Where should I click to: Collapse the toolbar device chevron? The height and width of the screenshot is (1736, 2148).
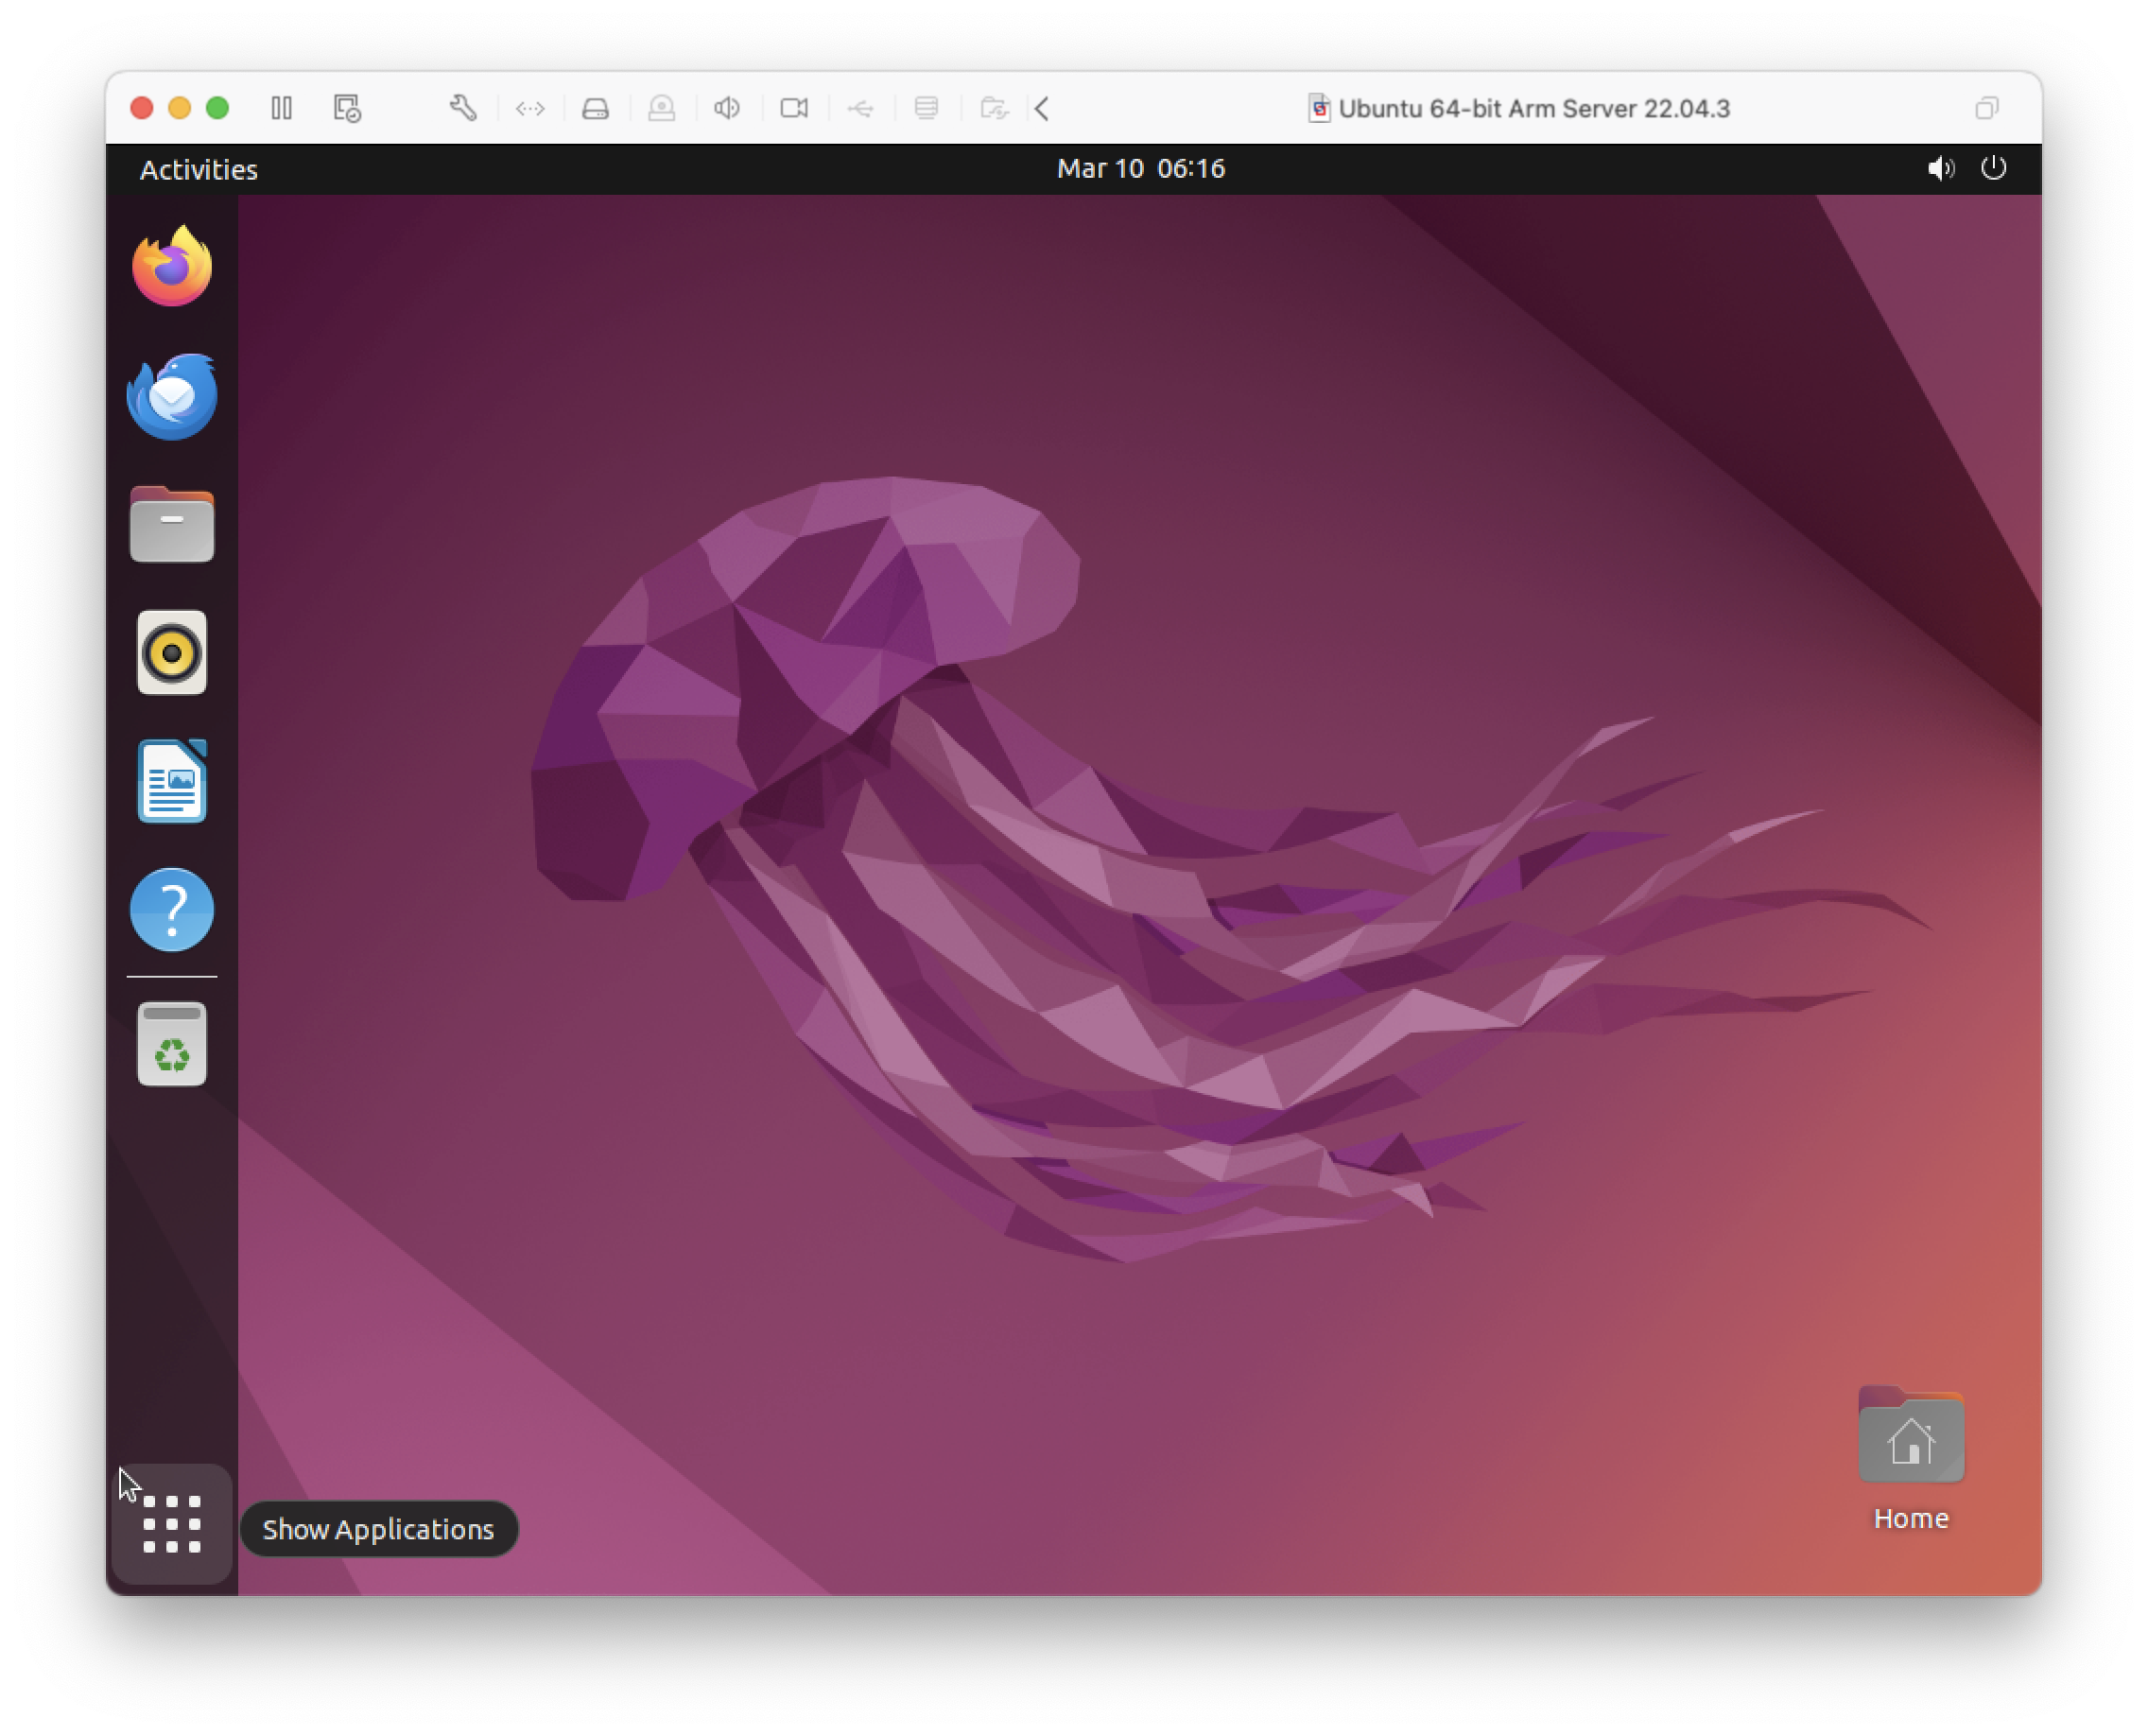[1042, 108]
